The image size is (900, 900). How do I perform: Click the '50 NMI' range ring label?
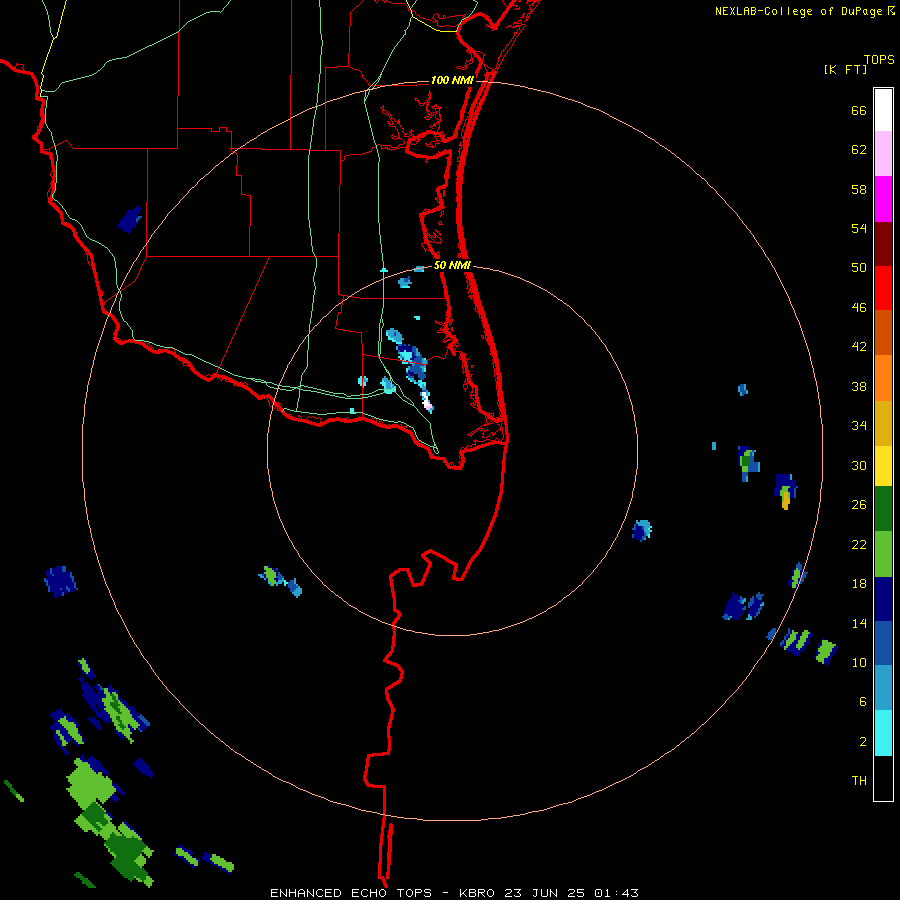point(452,265)
